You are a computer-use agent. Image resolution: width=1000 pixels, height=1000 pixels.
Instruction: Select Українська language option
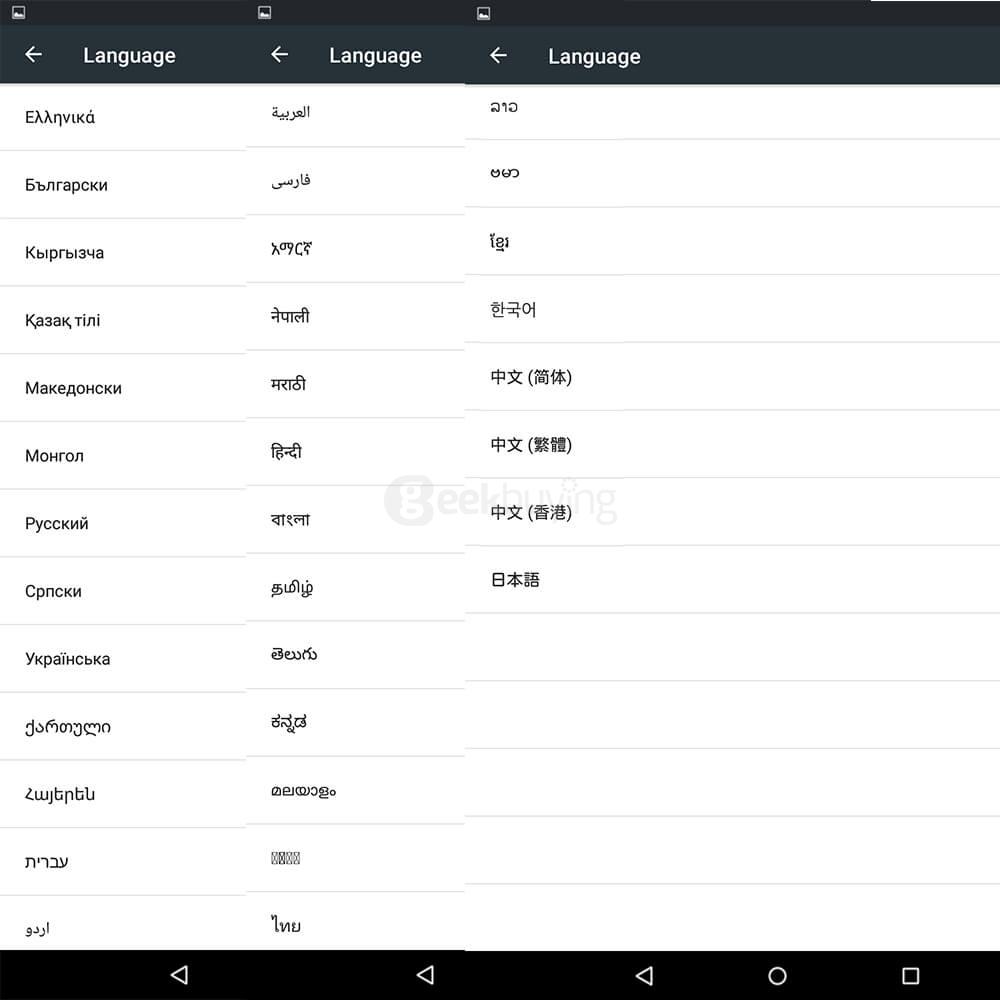pyautogui.click(x=68, y=659)
